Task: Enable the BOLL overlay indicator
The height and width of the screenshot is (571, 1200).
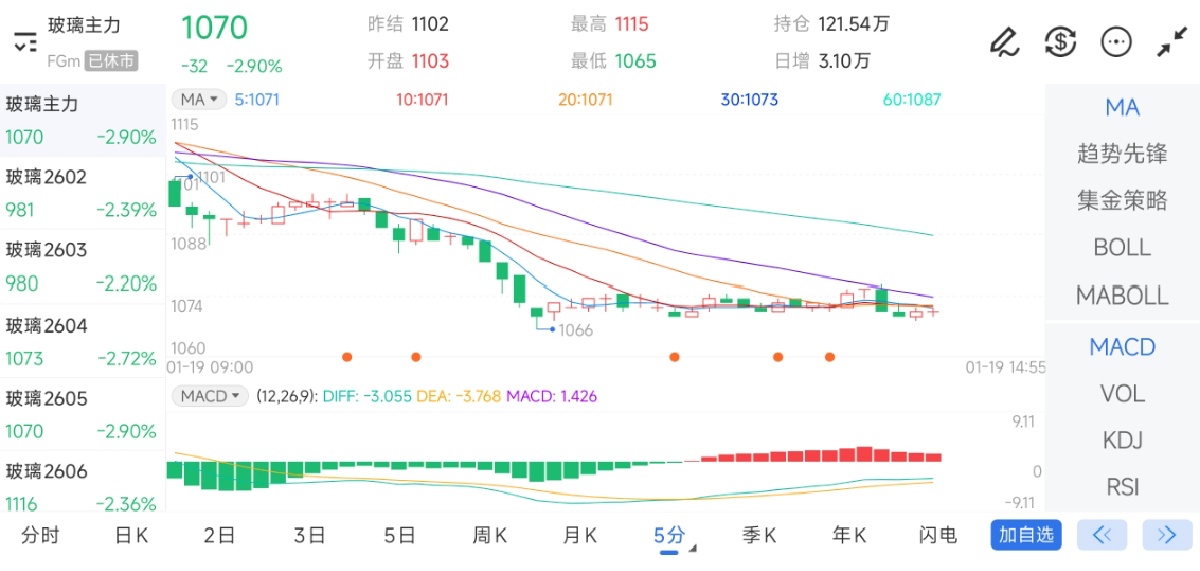Action: click(x=1122, y=247)
